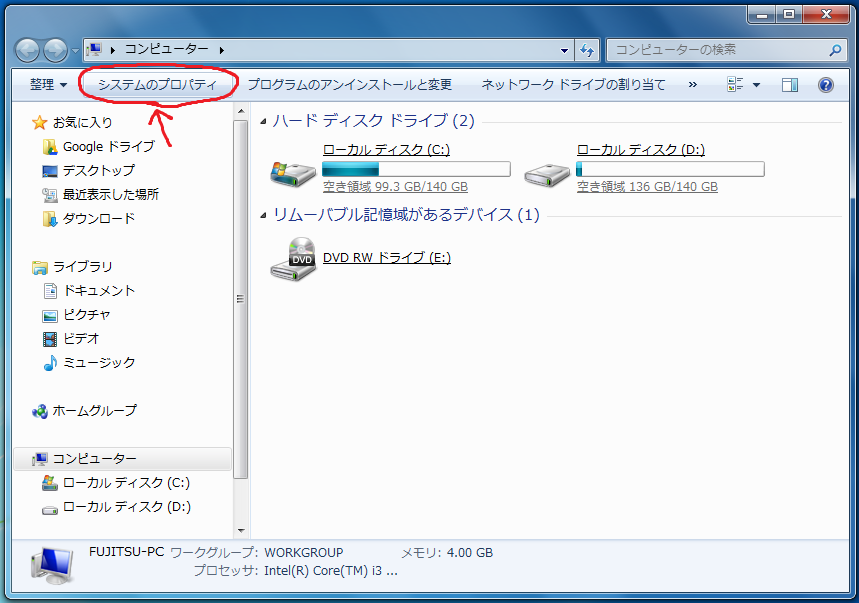Click the ホームグループ spheres icon

coord(39,411)
